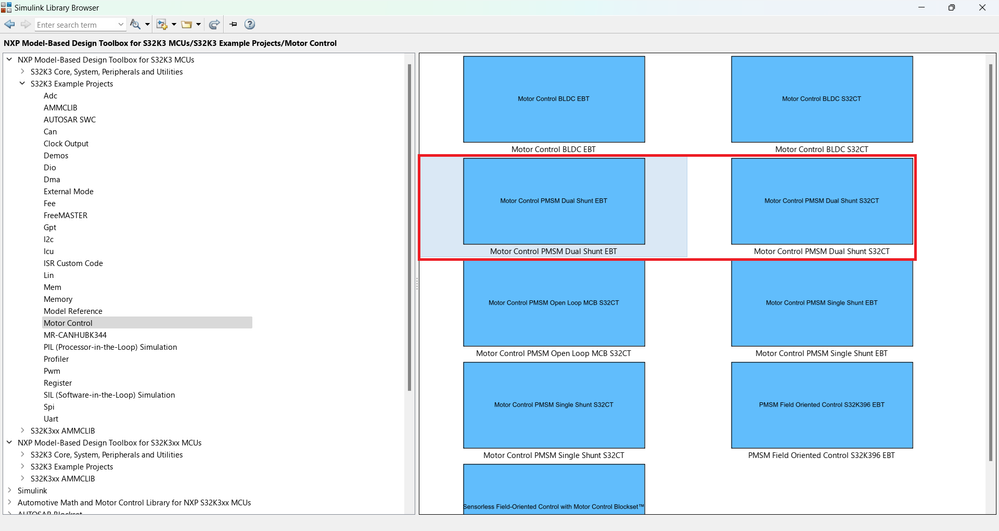Viewport: 999px width, 531px height.
Task: Select Motor Control PMSM Single Shunt EBT block
Action: [x=822, y=303]
